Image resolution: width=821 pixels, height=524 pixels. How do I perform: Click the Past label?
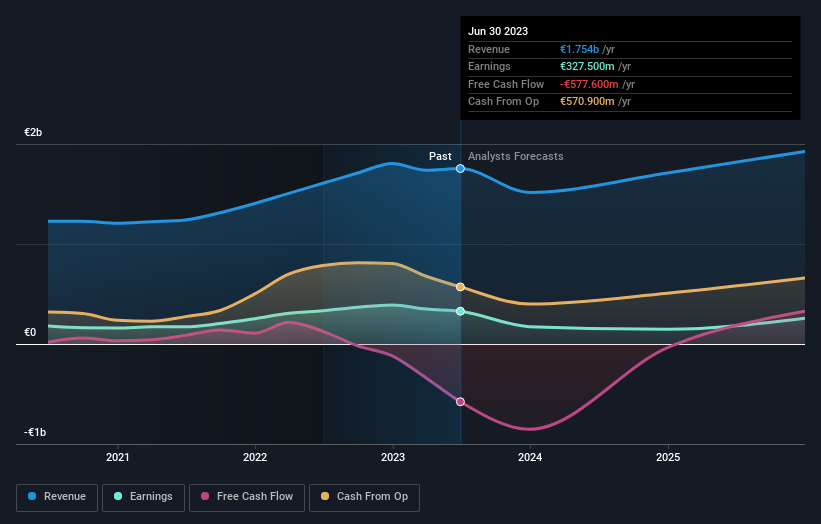pos(440,157)
